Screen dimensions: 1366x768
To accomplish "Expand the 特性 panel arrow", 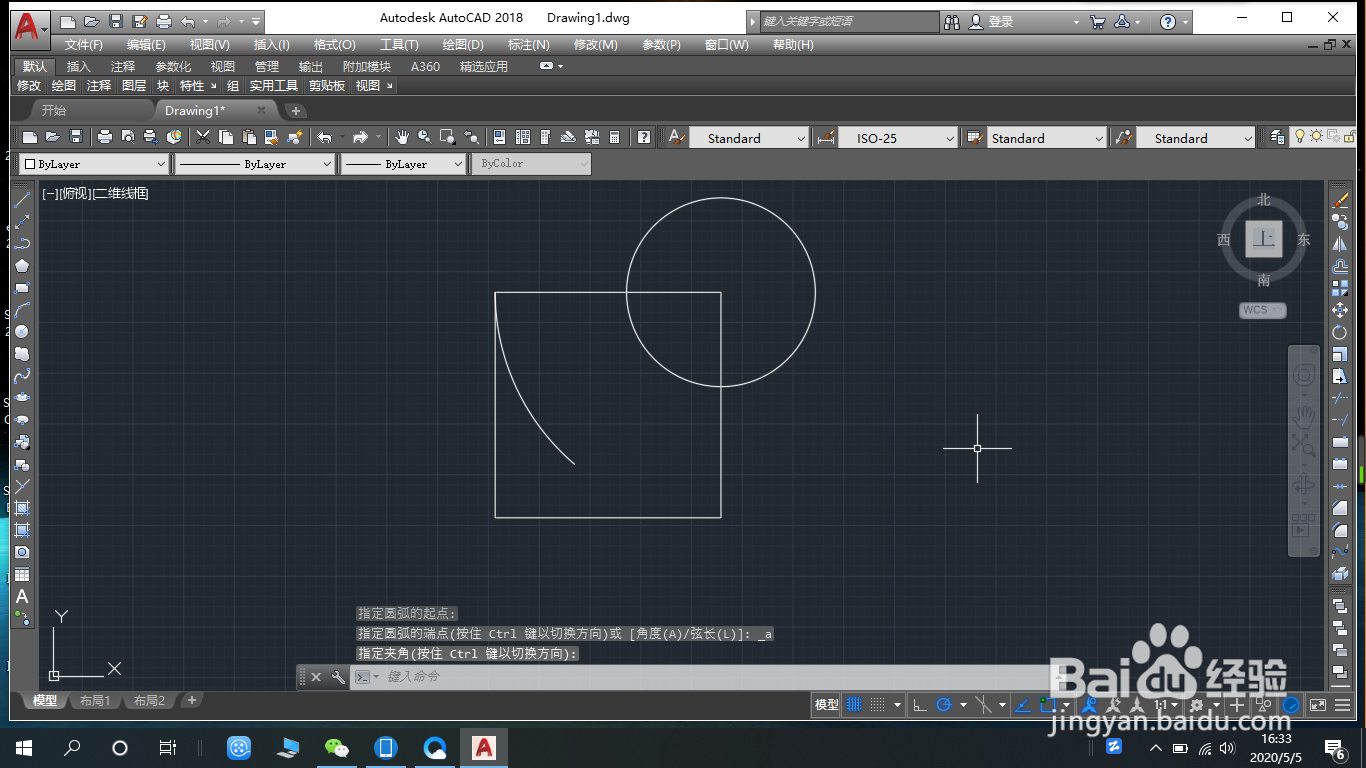I will [212, 86].
